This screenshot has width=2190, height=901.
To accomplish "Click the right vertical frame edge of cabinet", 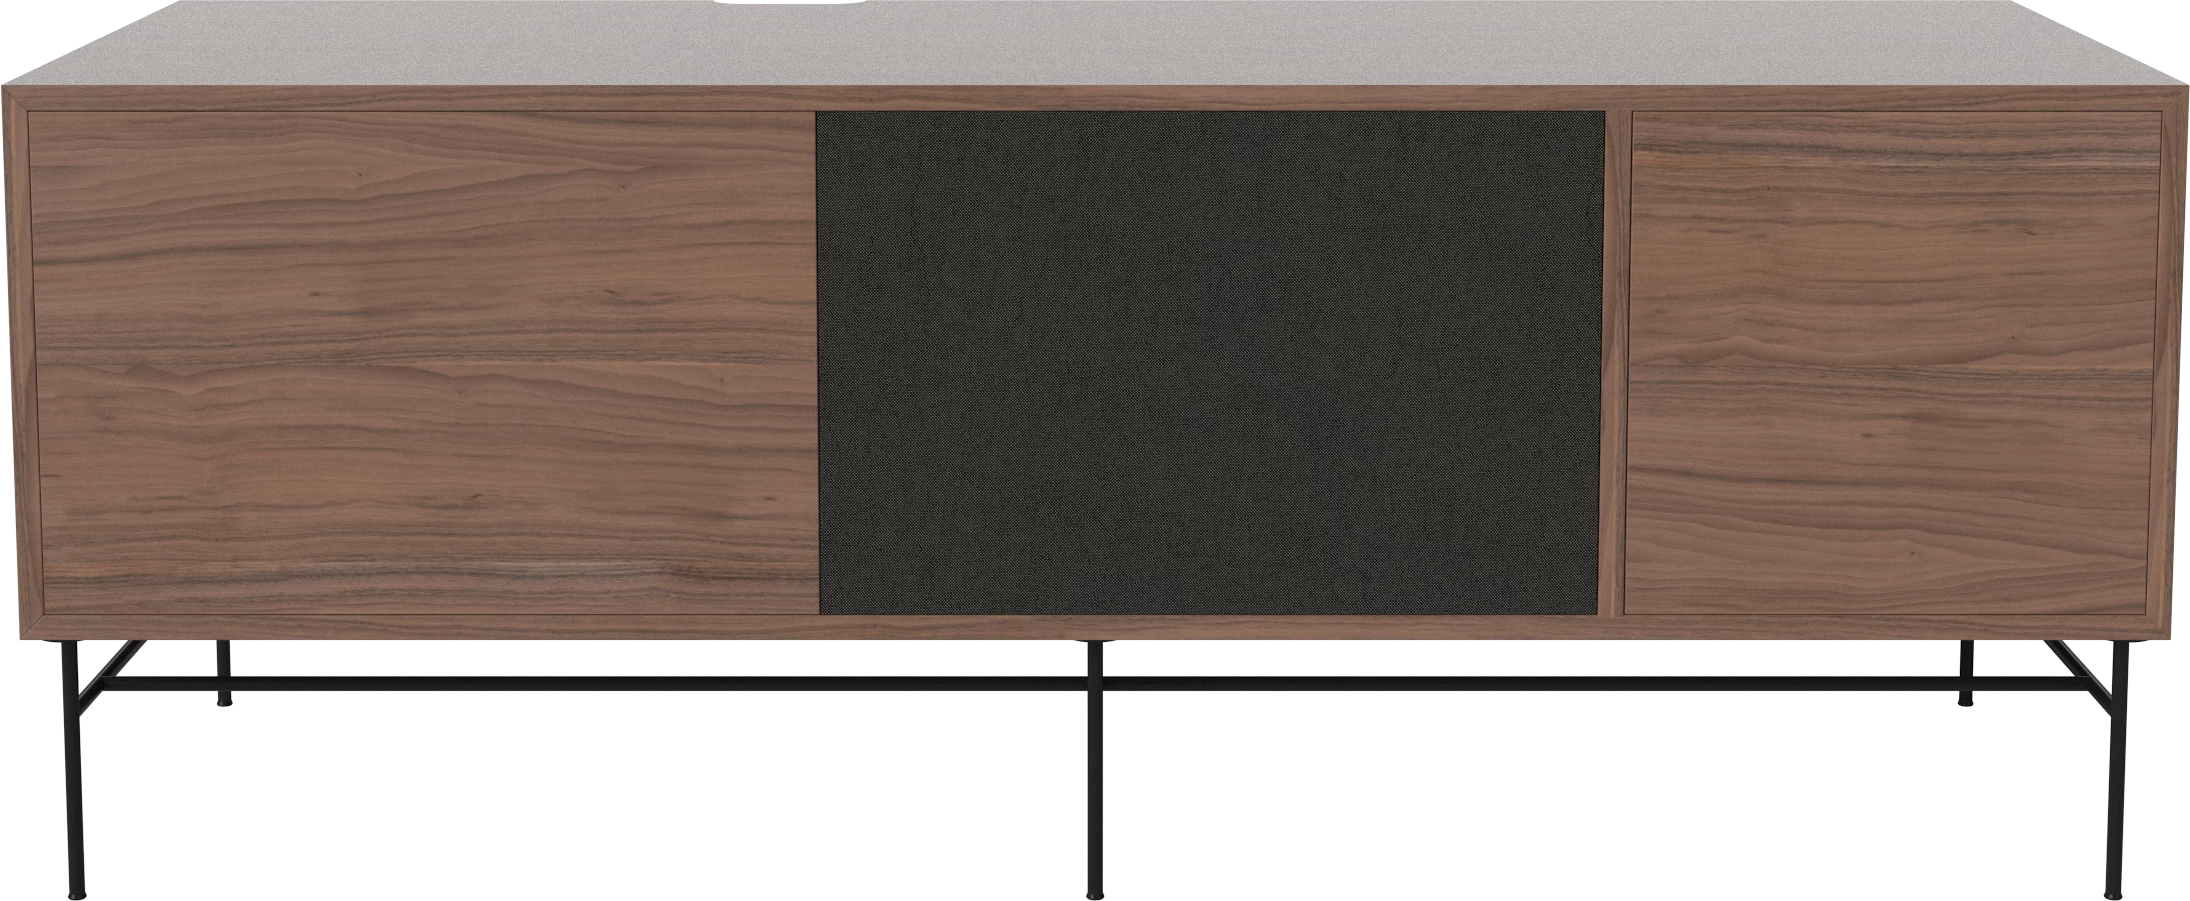I will (2175, 360).
